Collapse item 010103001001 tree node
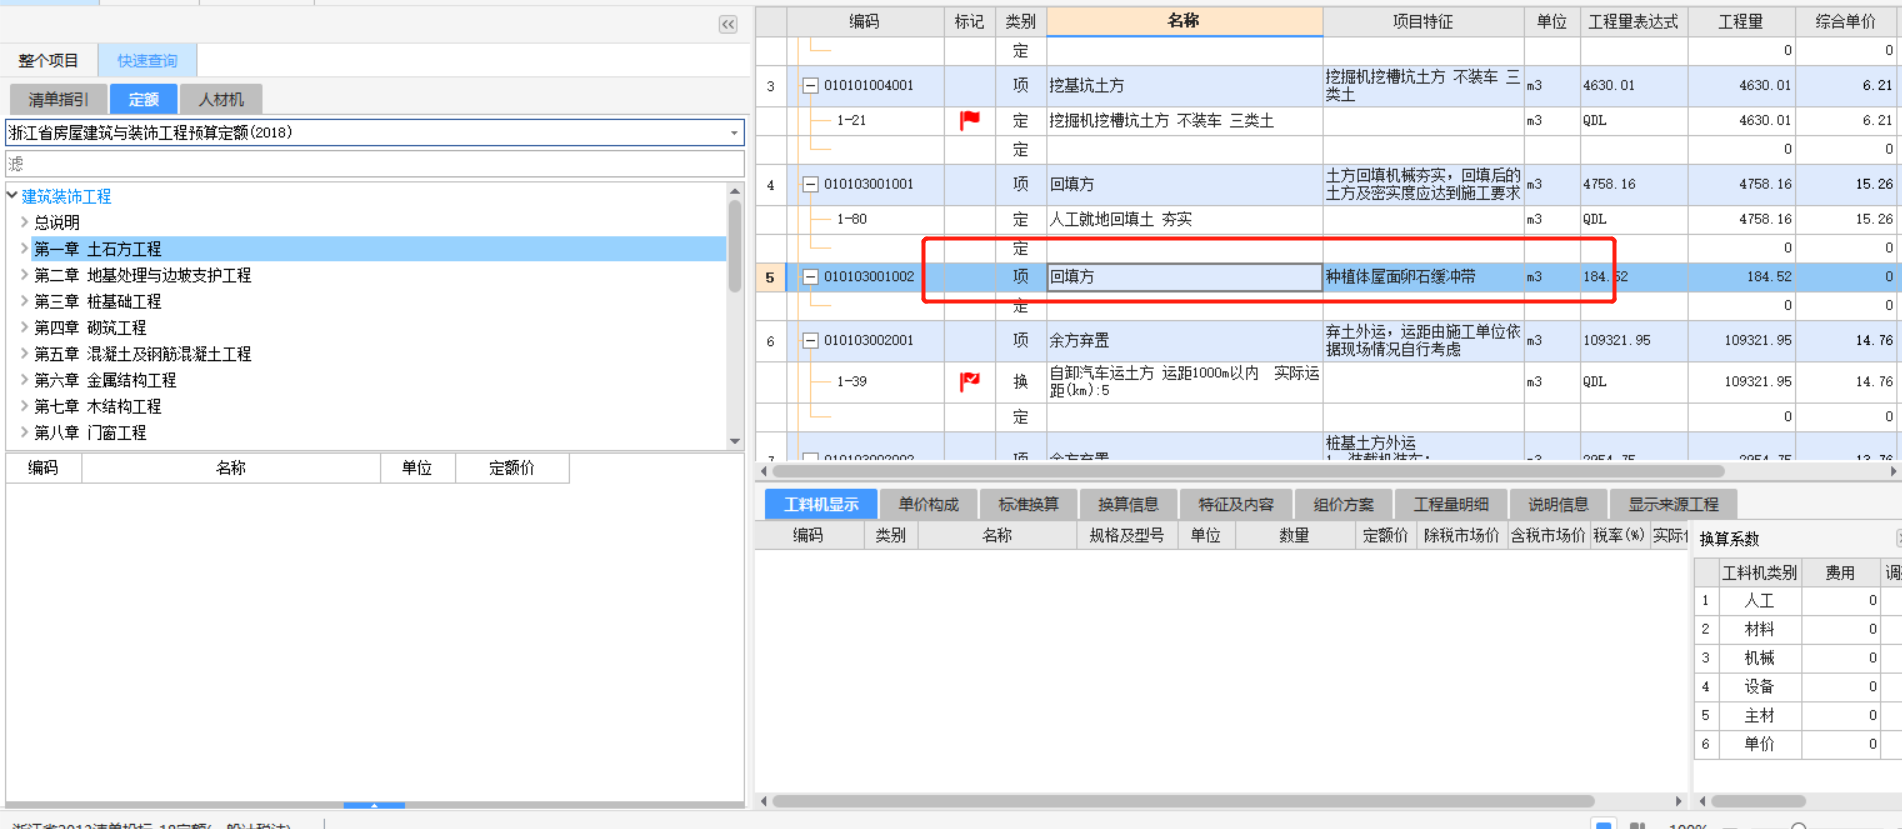 click(x=810, y=184)
